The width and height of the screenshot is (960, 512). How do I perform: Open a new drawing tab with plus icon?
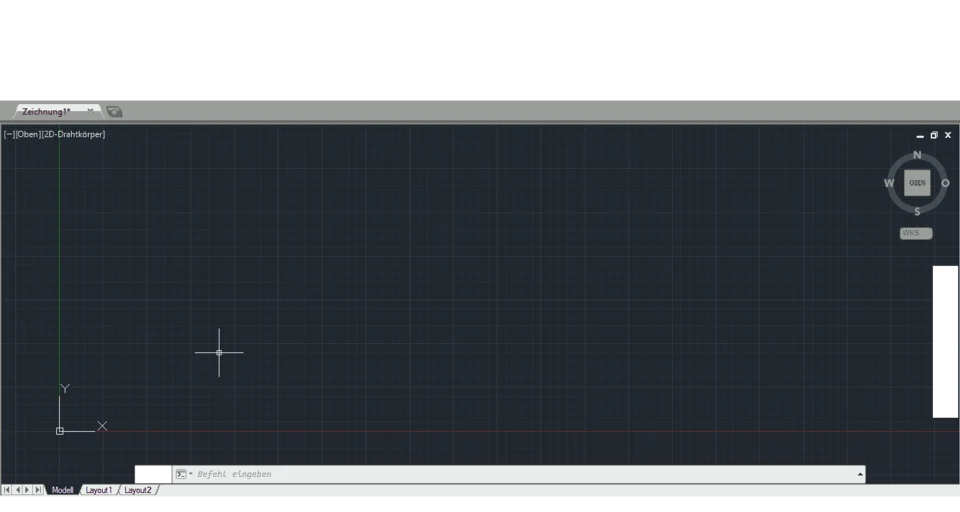(114, 111)
